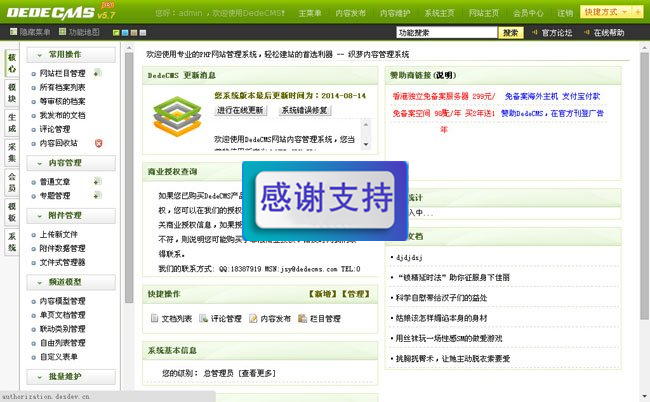Collapse the 批量维护 menu section
650x402 pixels.
click(71, 377)
